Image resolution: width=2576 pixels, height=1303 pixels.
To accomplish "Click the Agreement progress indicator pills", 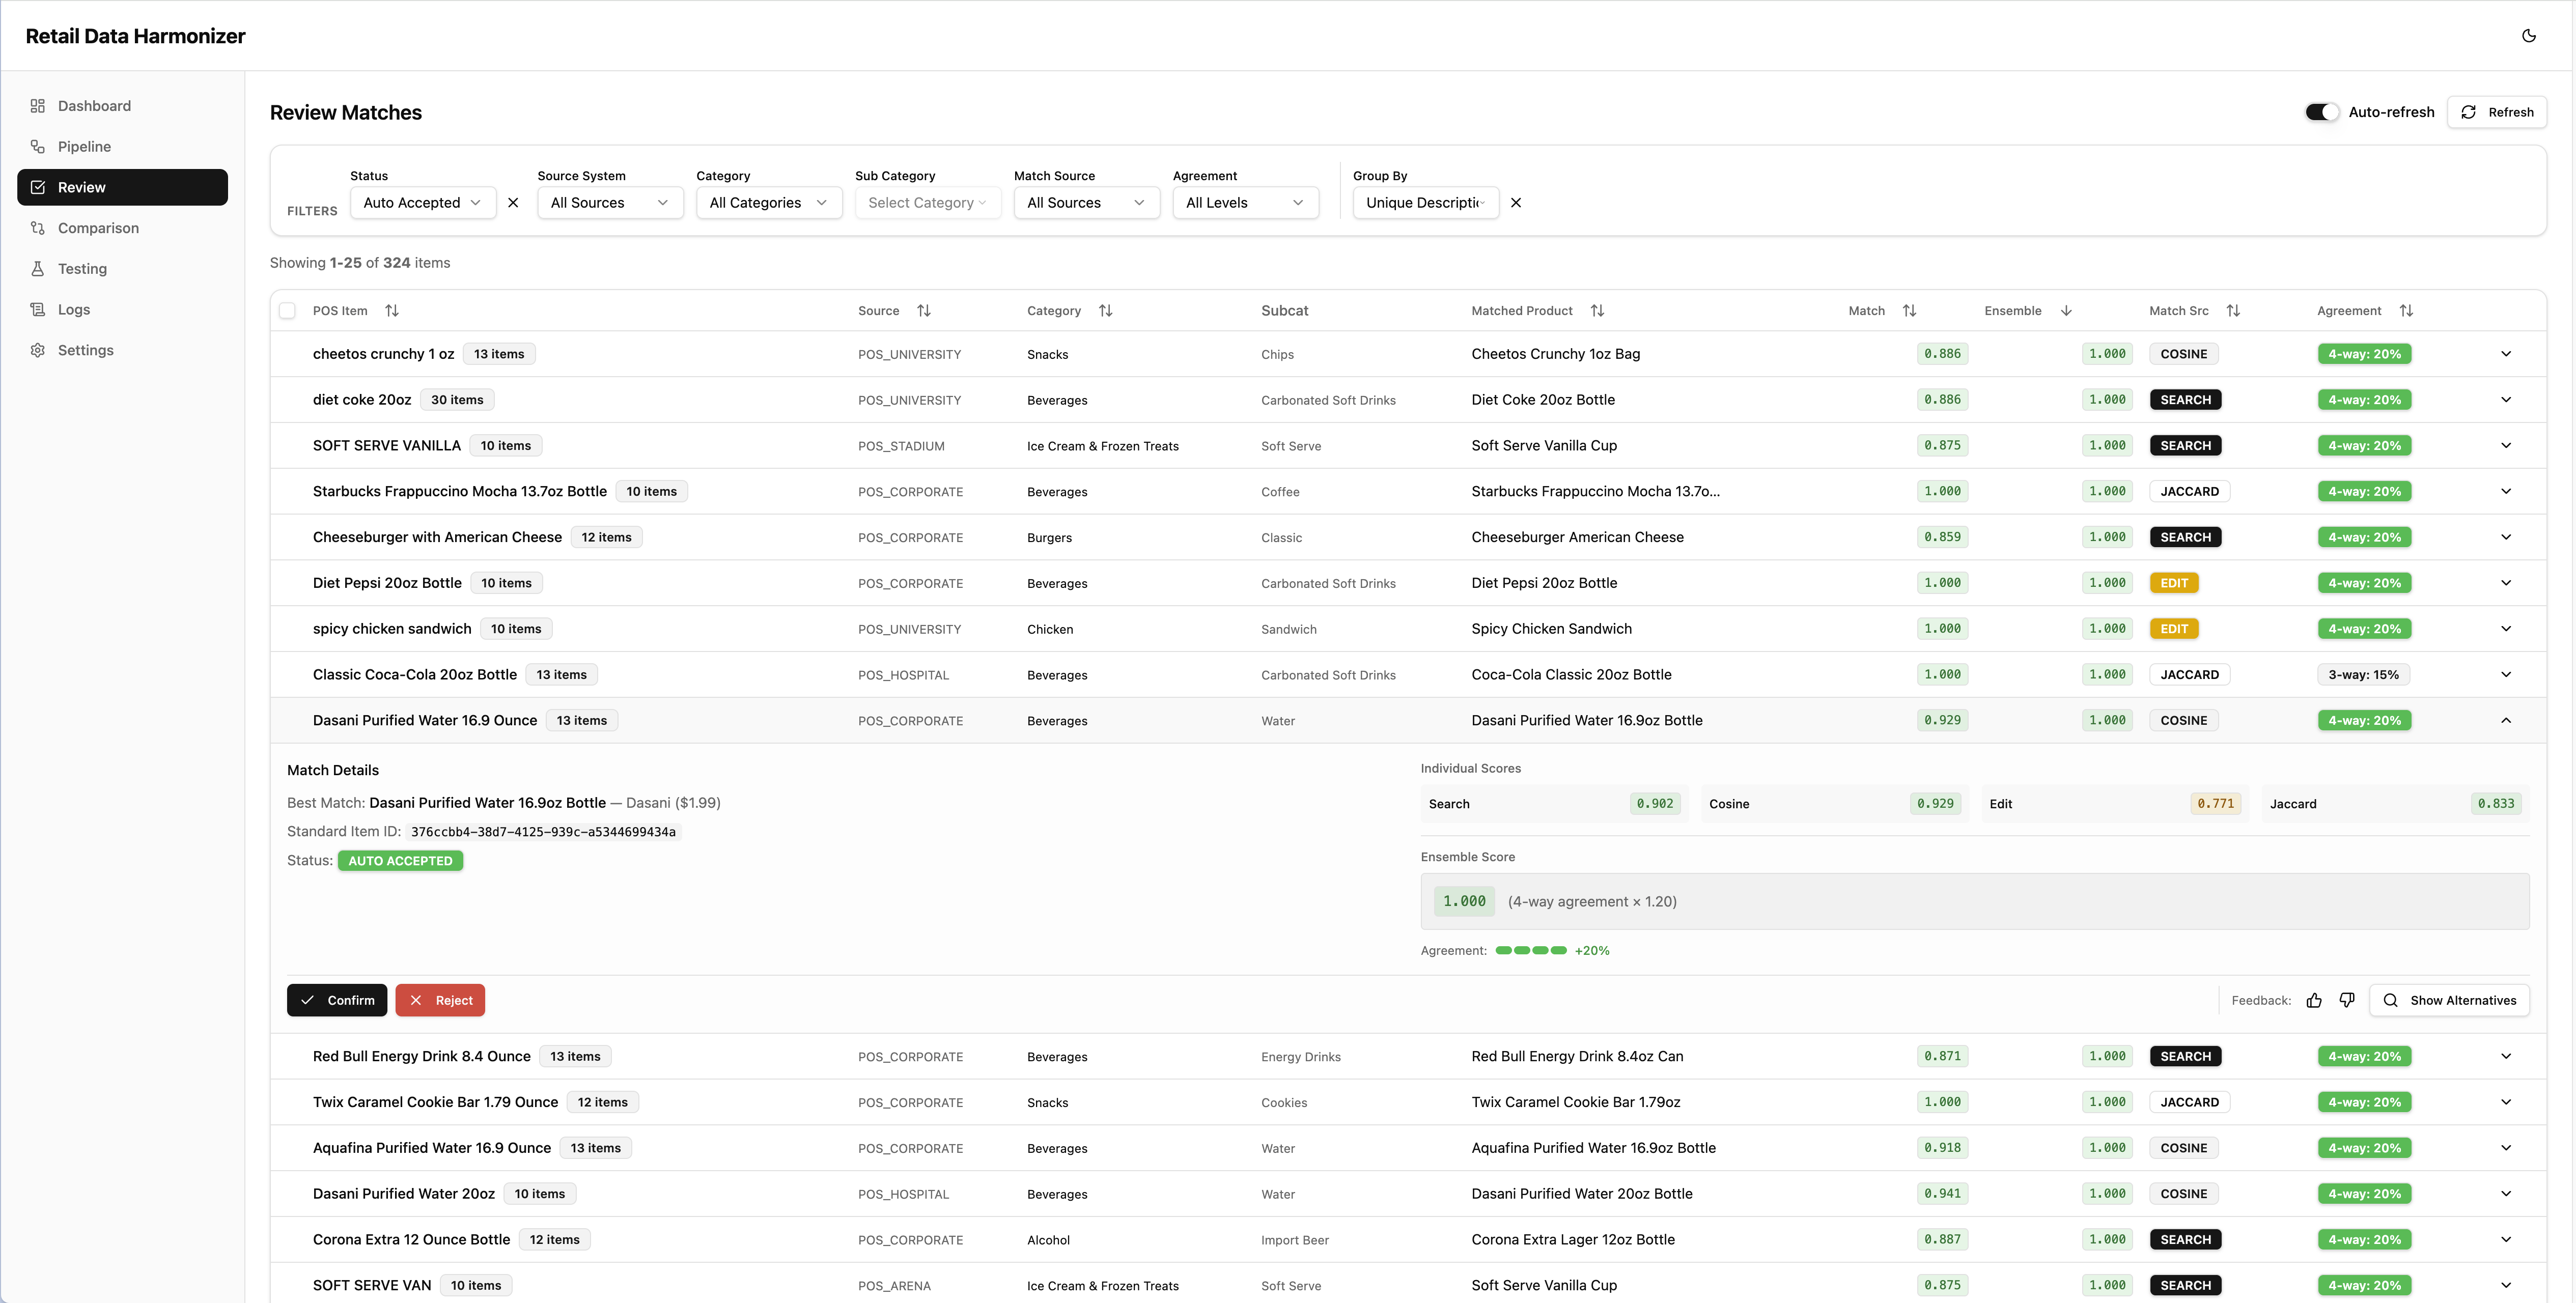I will click(x=1531, y=950).
